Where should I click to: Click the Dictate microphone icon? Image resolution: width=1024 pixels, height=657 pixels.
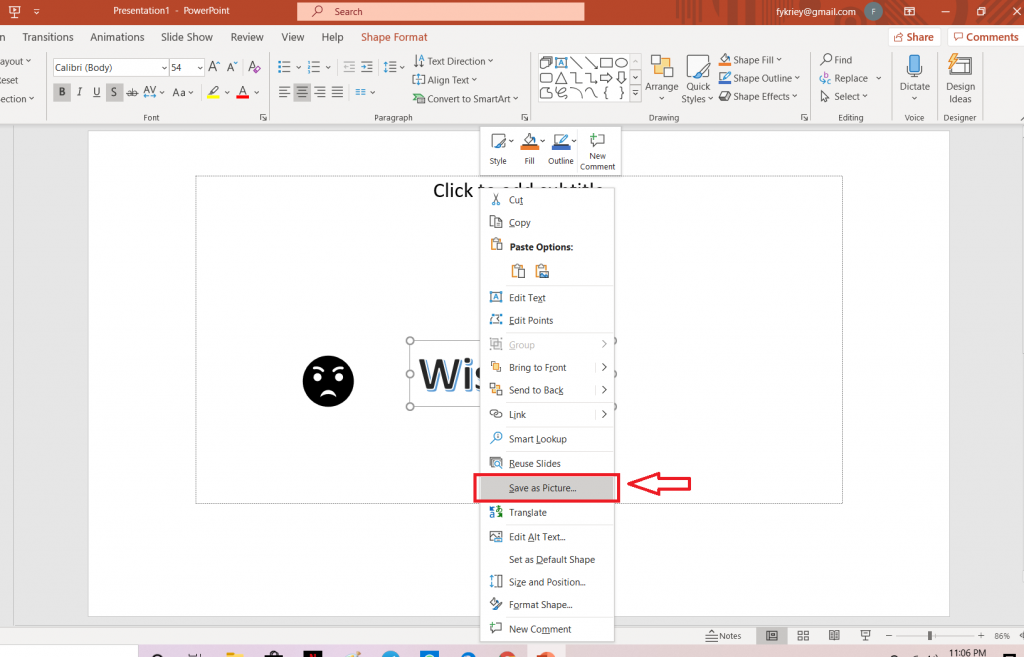(914, 68)
